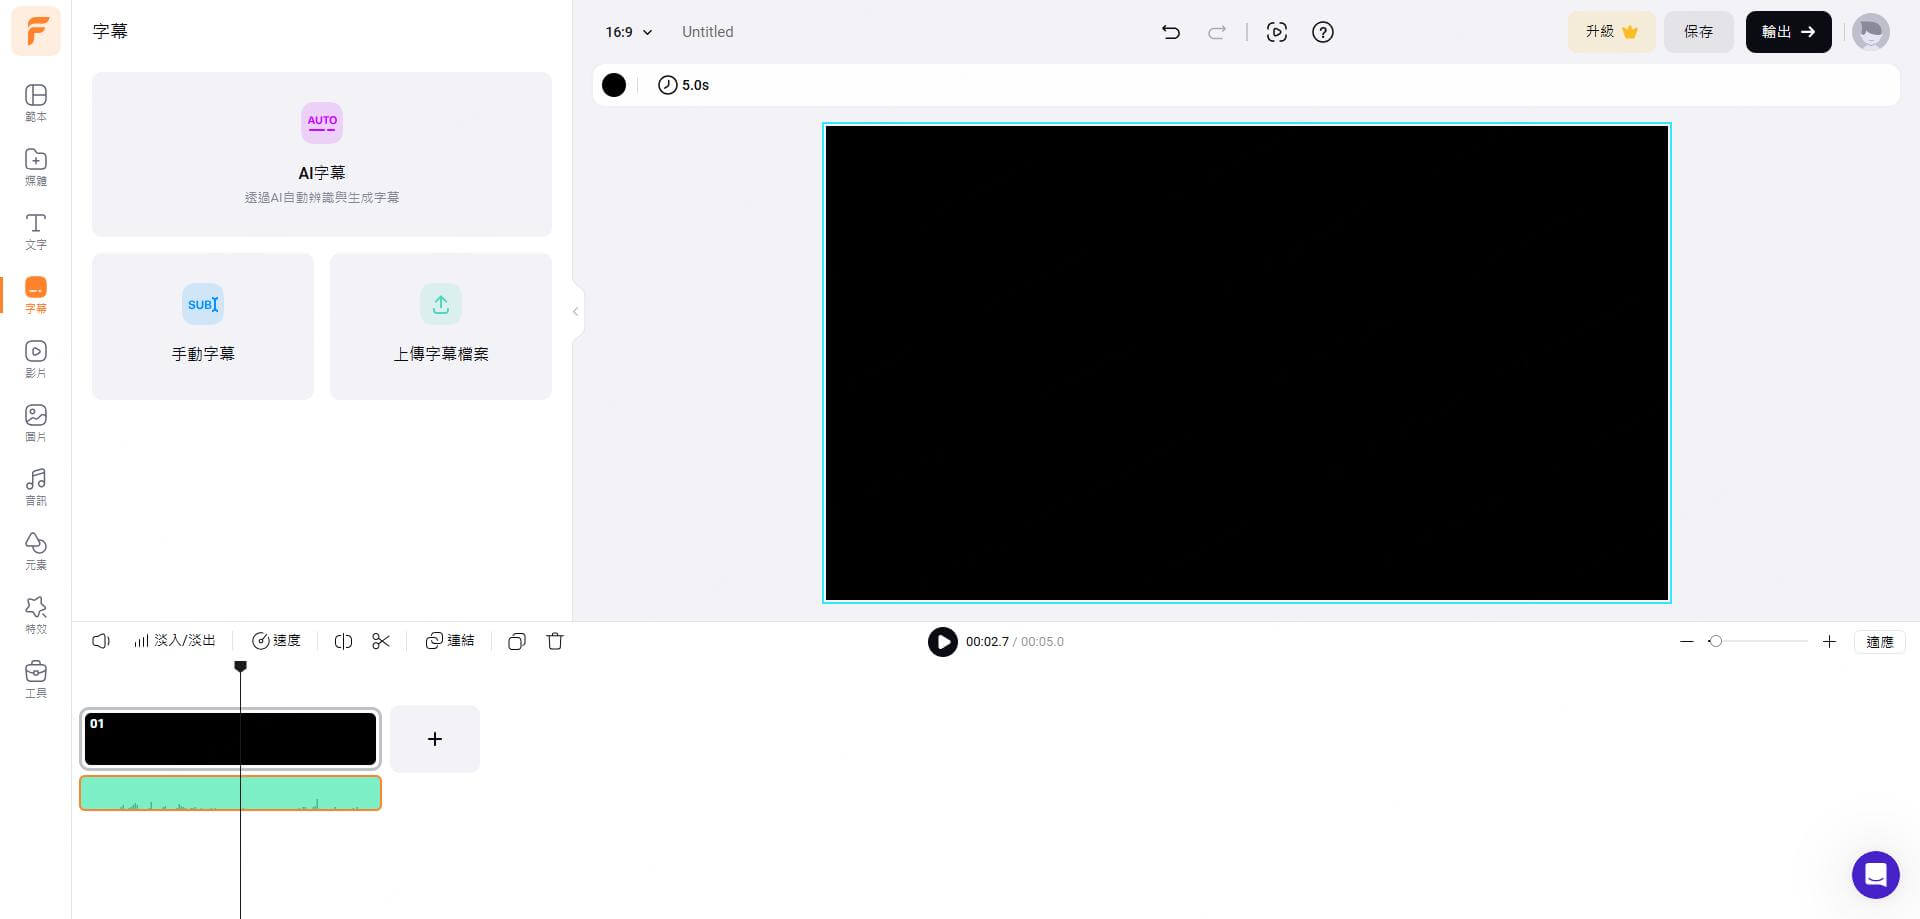This screenshot has width=1920, height=919.
Task: Select scene 01 clip thumbnail
Action: [230, 739]
